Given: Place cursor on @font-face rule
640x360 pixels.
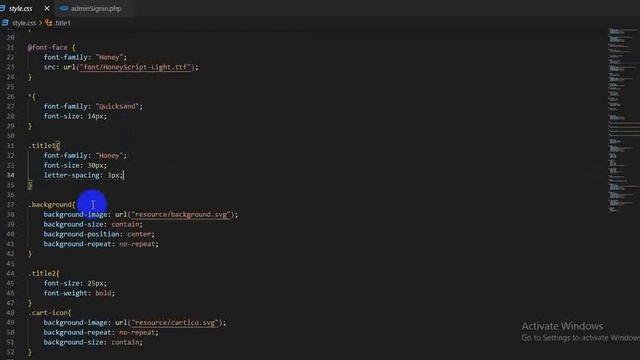Looking at the screenshot, I should coord(47,47).
